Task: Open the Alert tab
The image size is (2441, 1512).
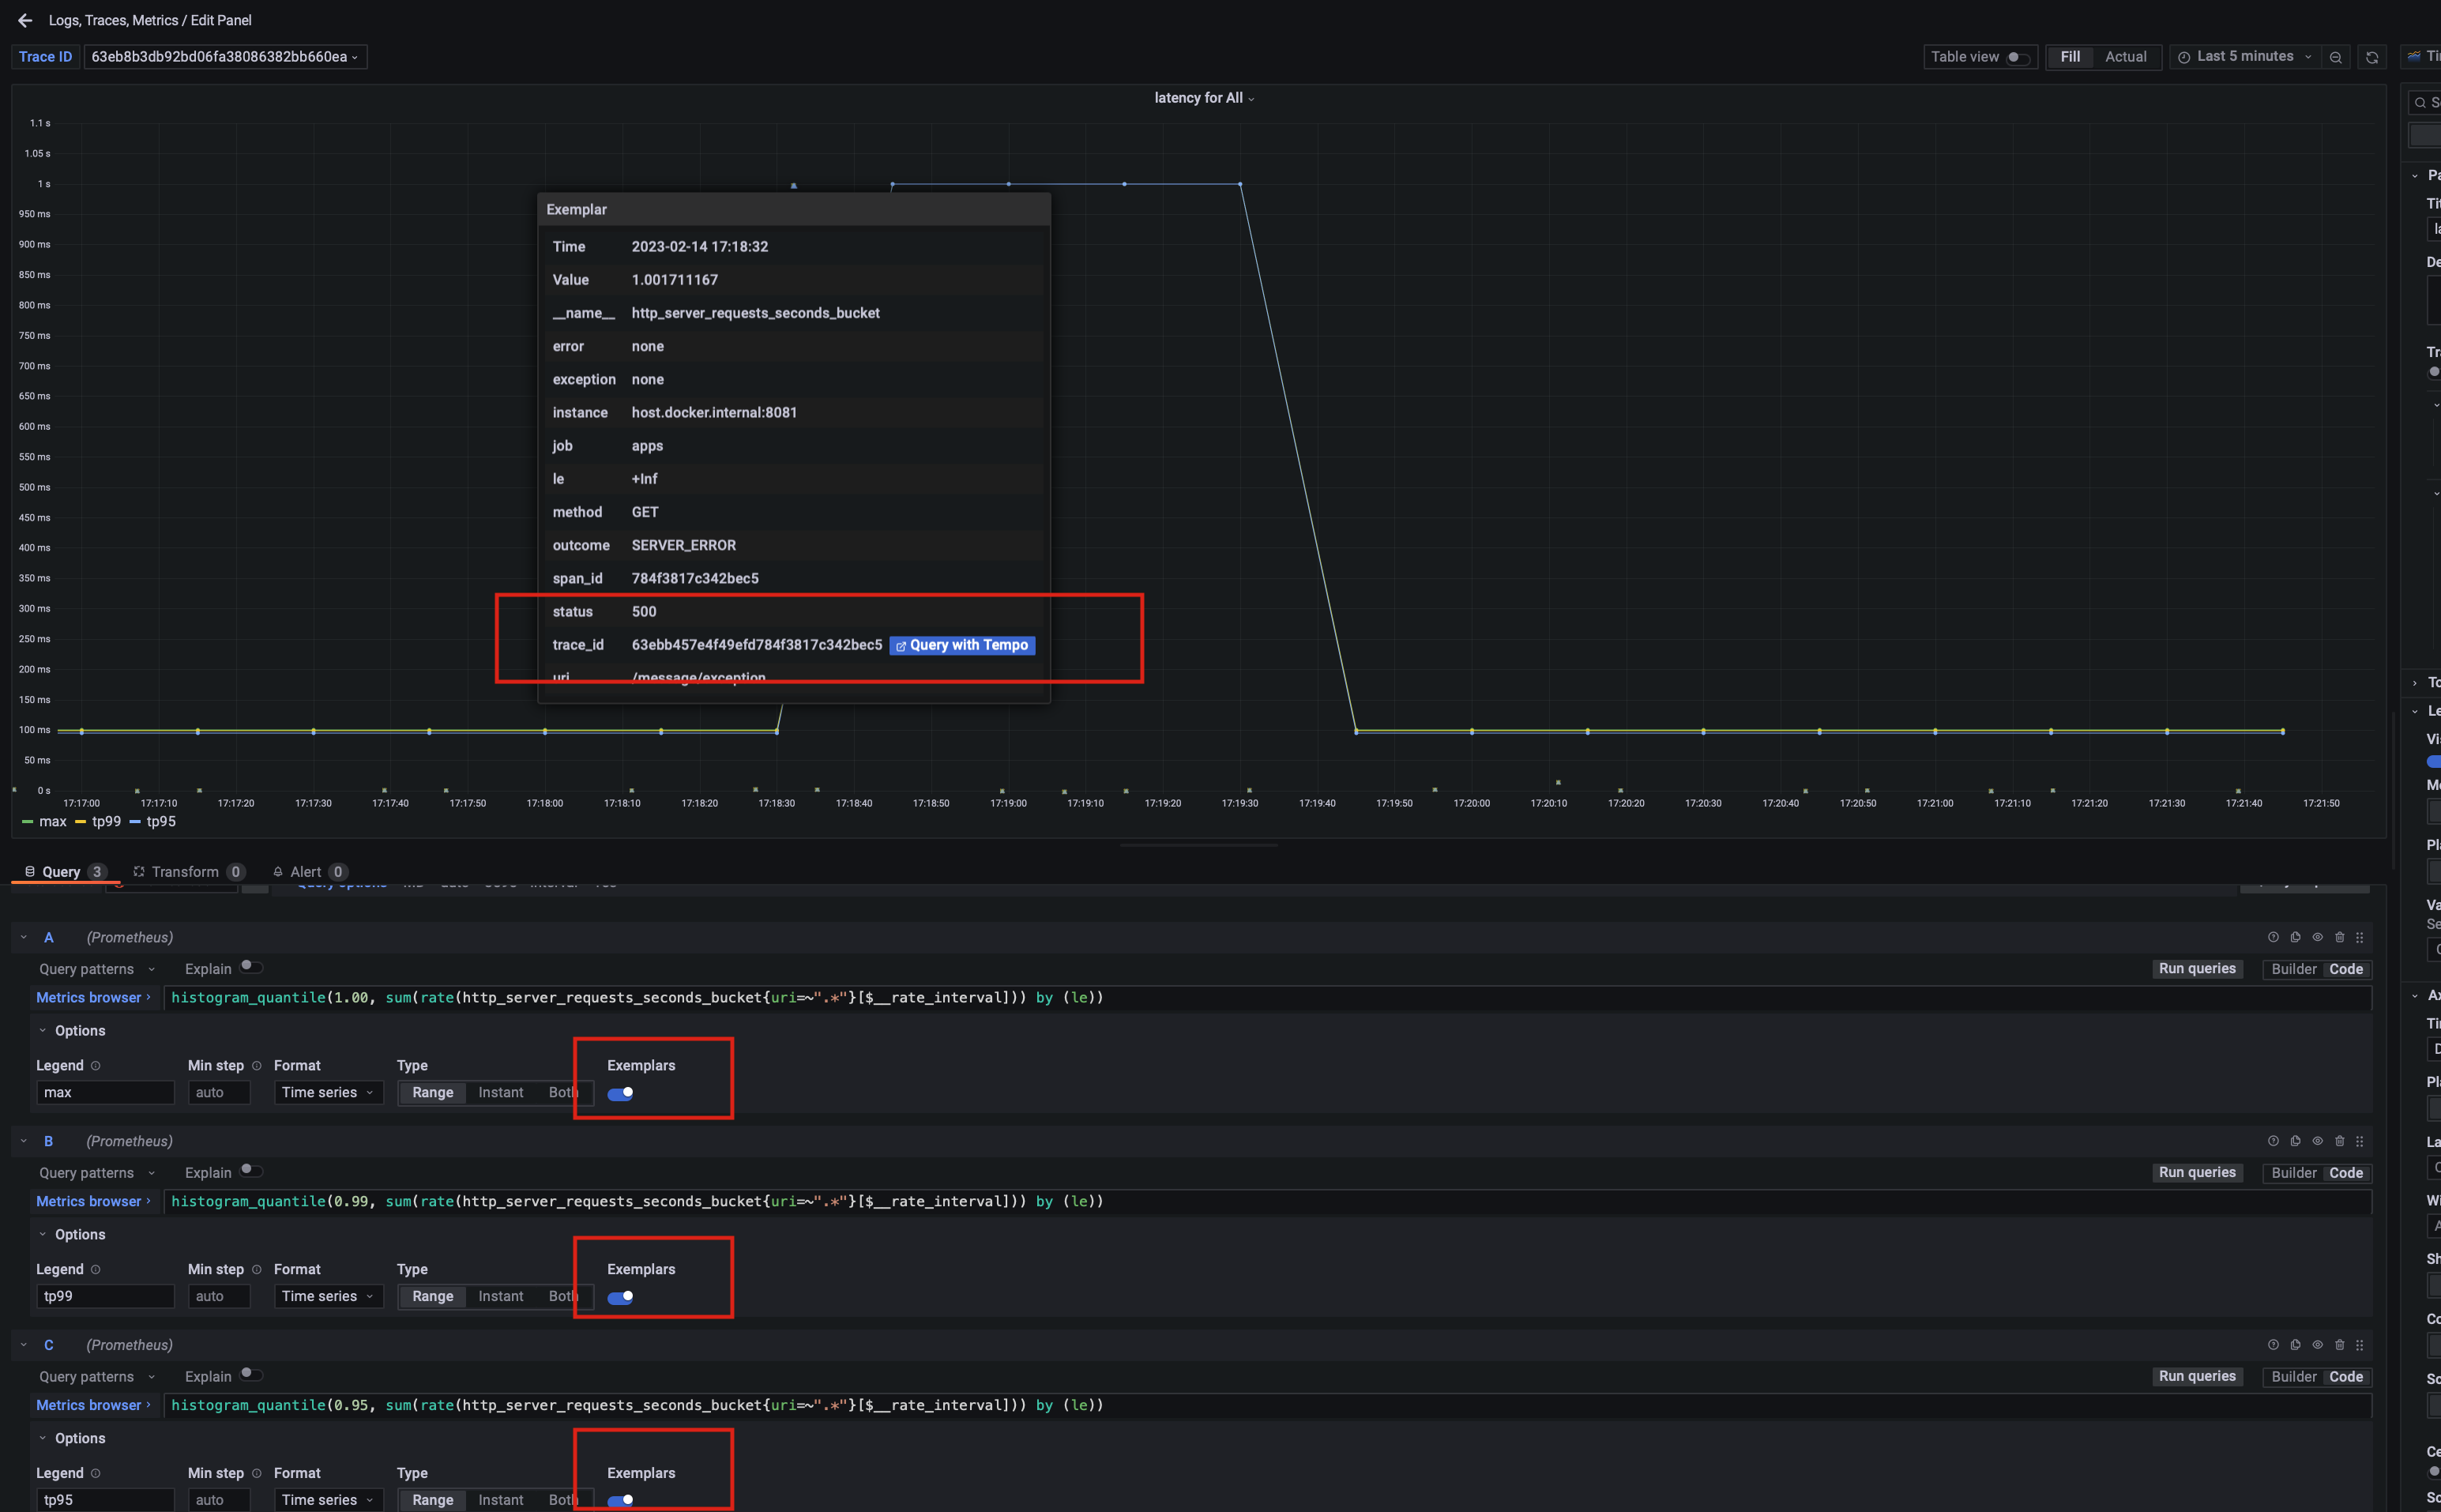Action: (306, 872)
